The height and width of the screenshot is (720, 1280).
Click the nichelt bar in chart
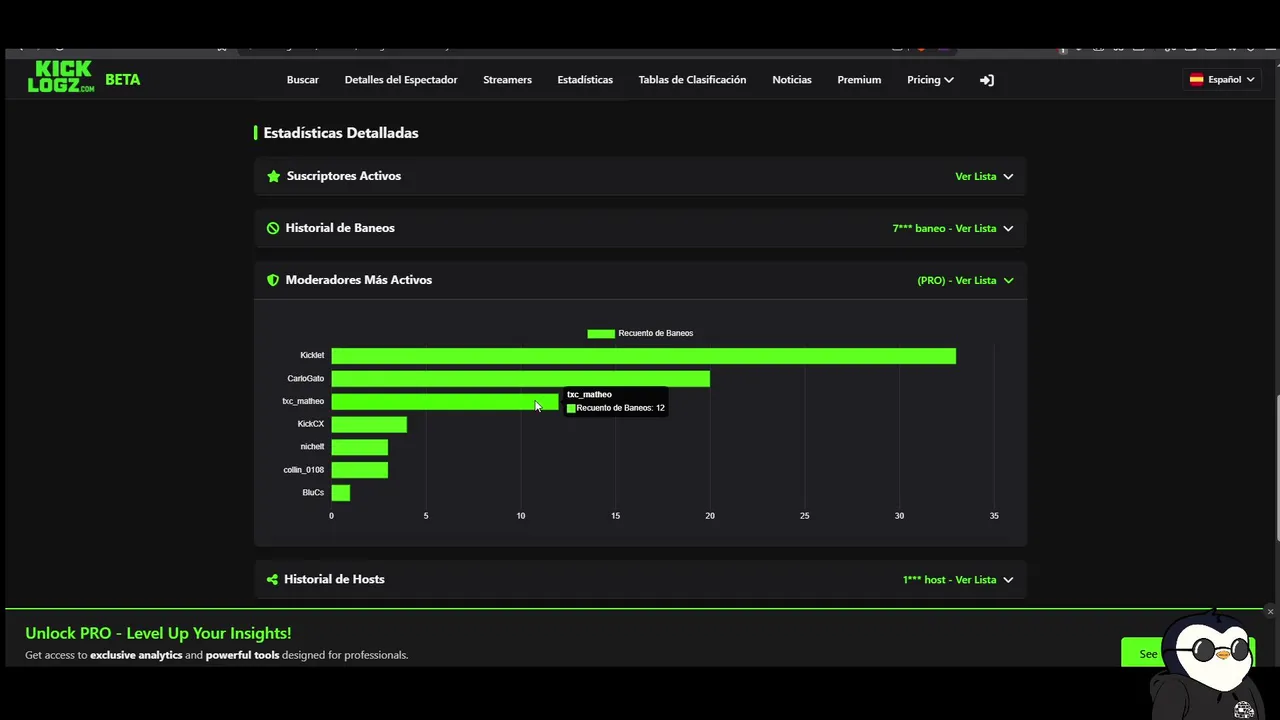tap(359, 447)
